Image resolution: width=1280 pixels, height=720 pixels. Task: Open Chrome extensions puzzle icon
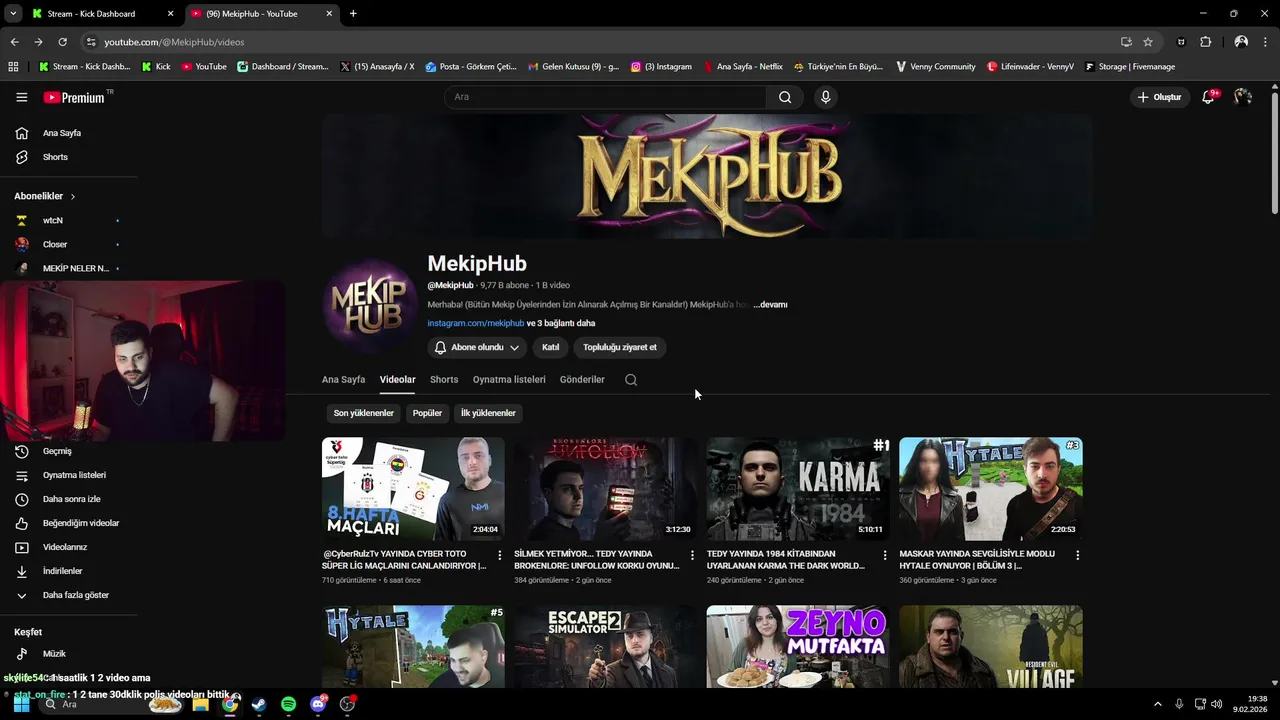(x=1205, y=42)
